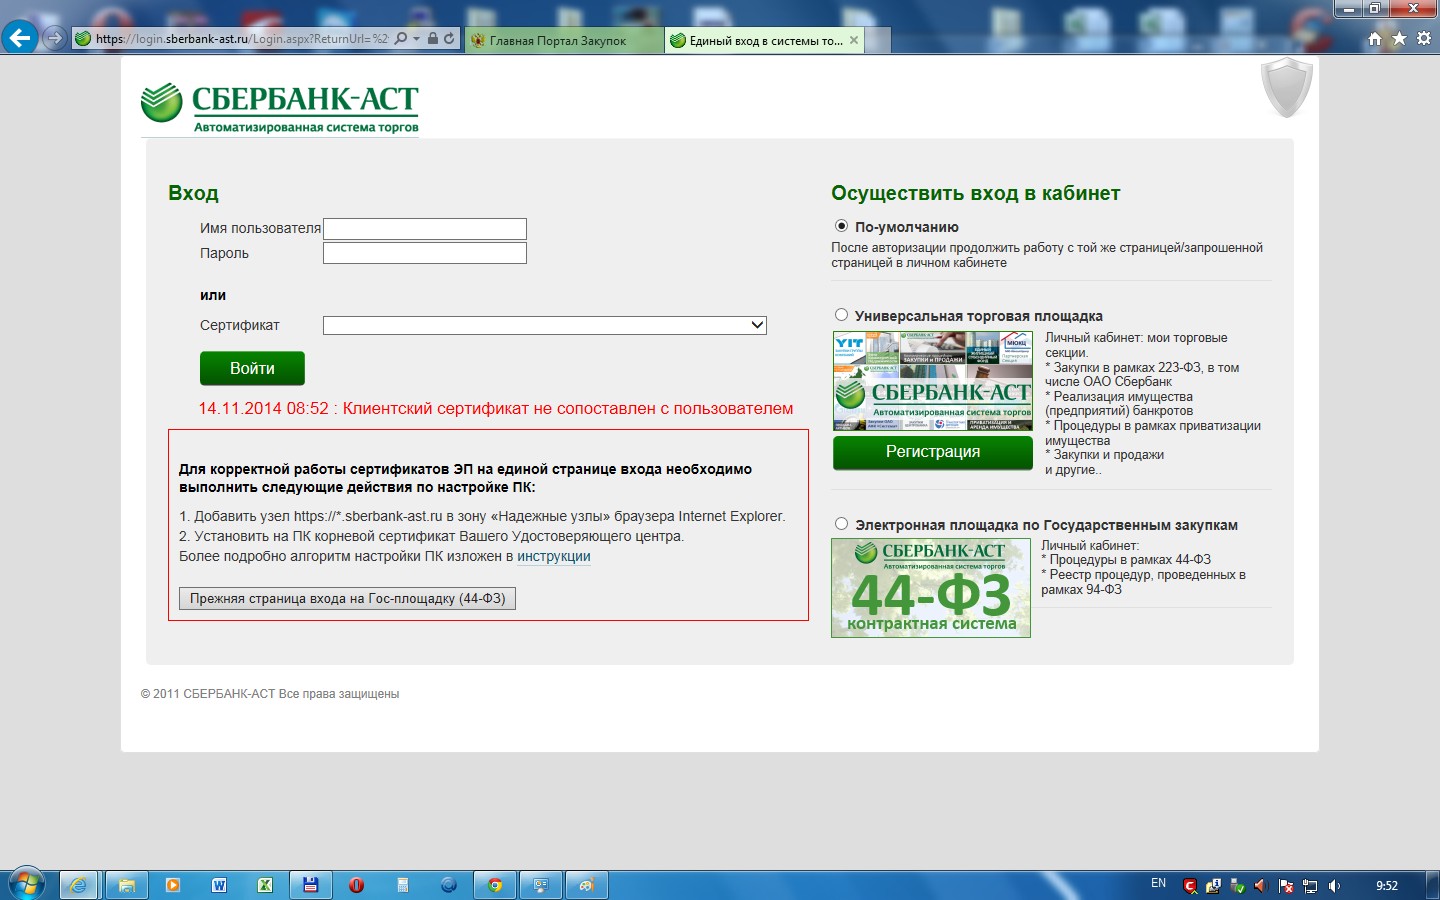Image resolution: width=1440 pixels, height=900 pixels.
Task: Refresh the page with the reload icon
Action: 450,39
